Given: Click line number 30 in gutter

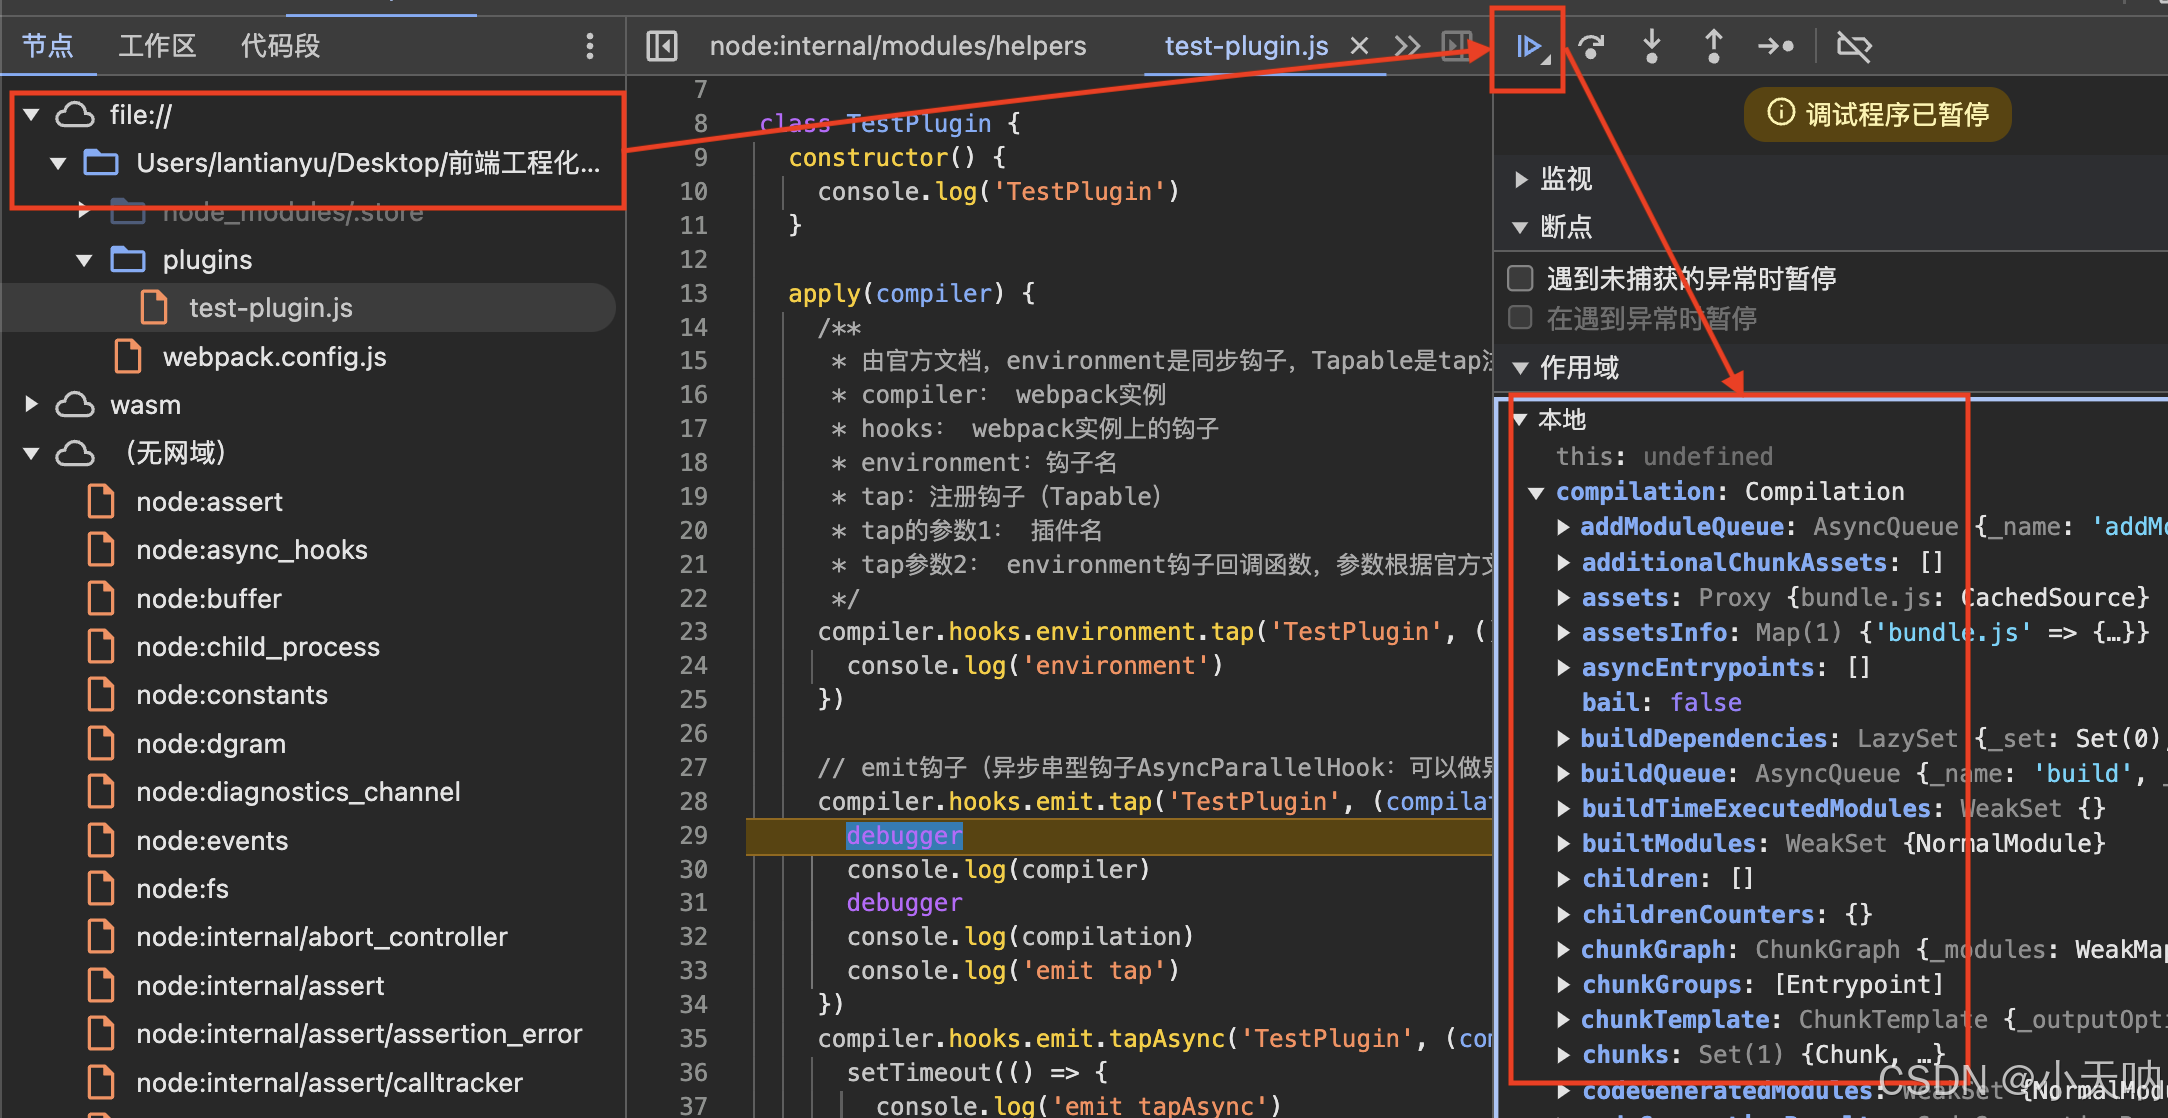Looking at the screenshot, I should point(694,869).
